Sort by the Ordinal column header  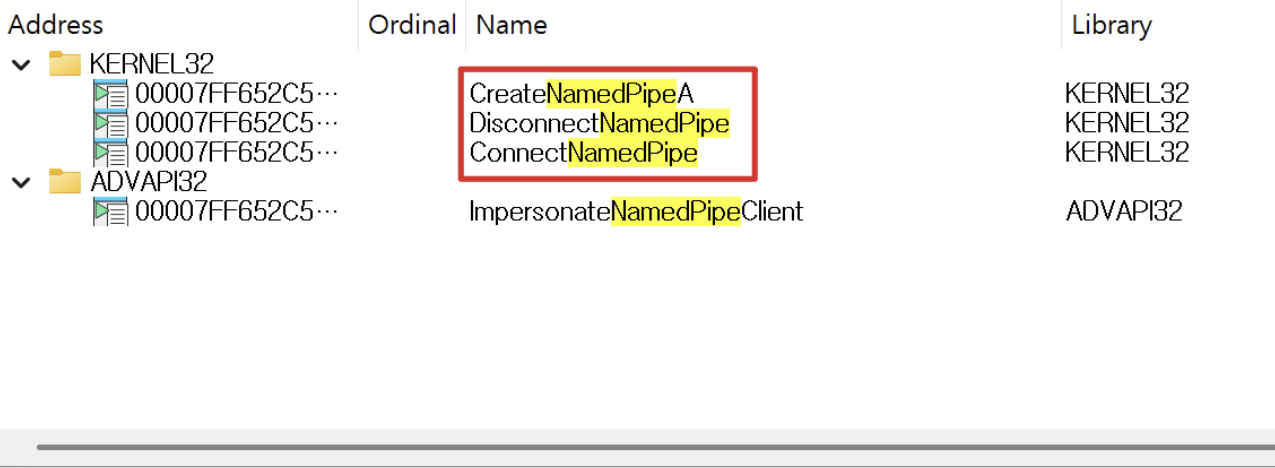[x=412, y=25]
